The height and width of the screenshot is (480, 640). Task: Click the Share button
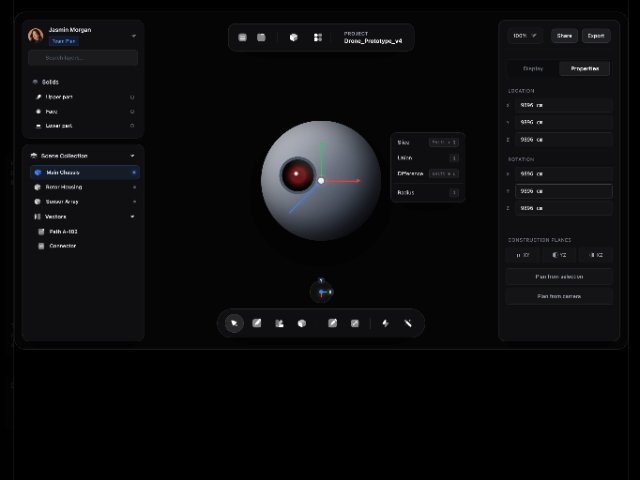point(564,35)
